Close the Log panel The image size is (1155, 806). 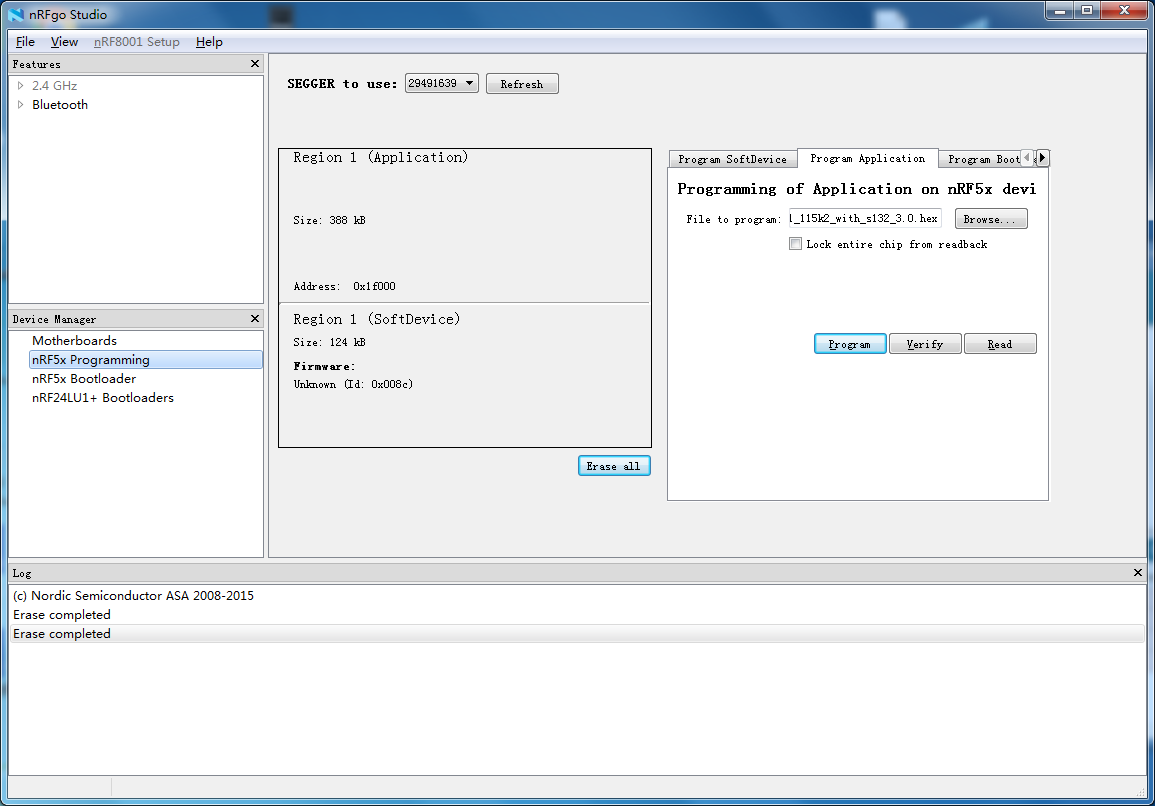[1137, 572]
